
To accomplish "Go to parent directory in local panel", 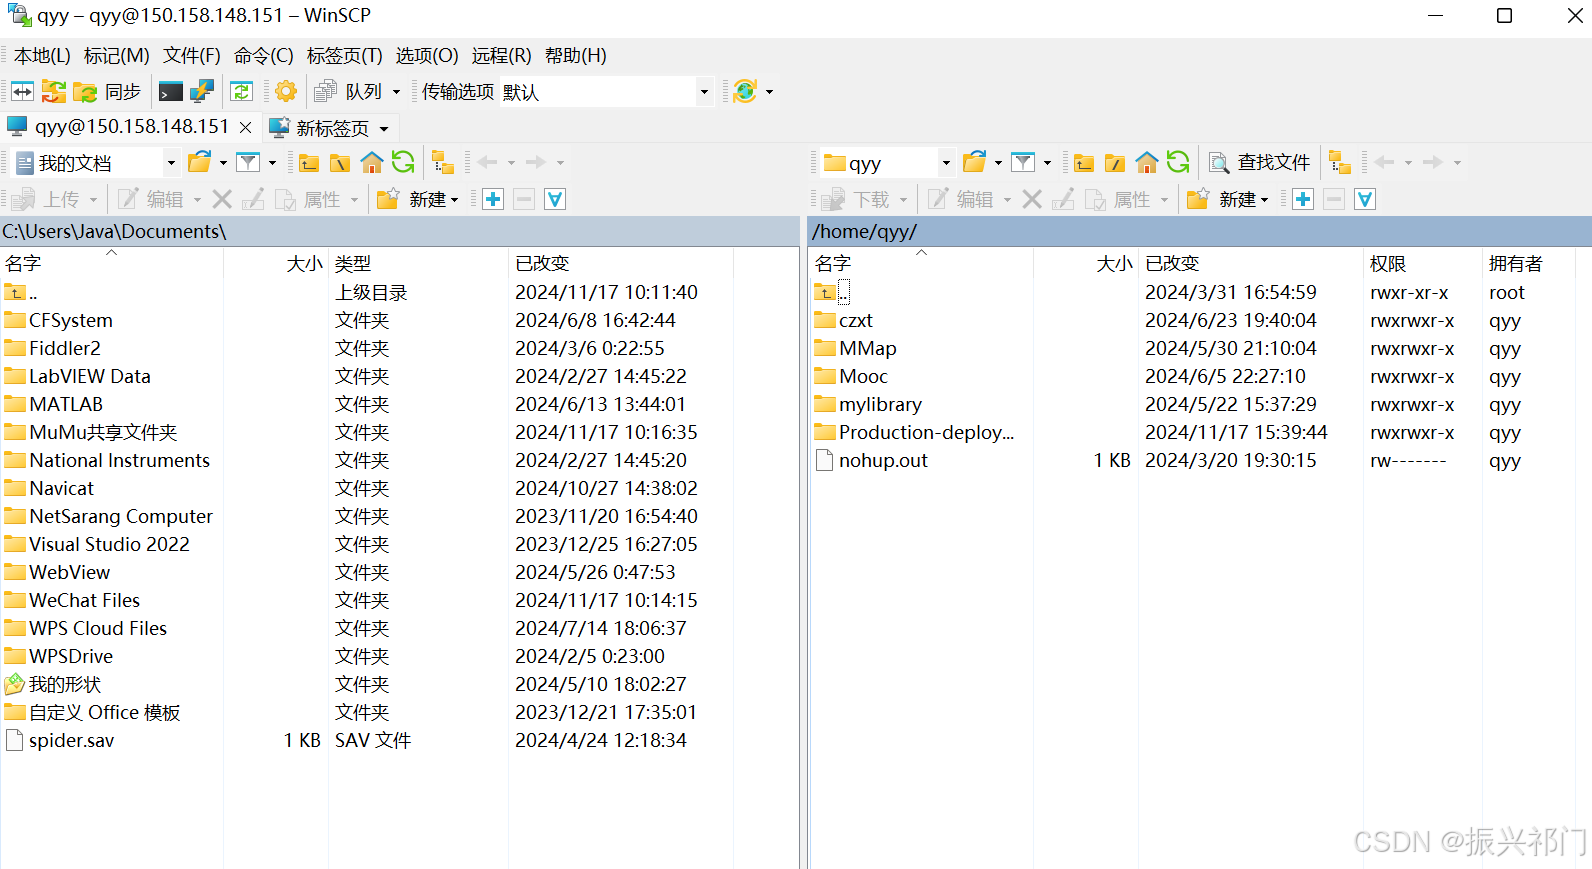I will (309, 163).
